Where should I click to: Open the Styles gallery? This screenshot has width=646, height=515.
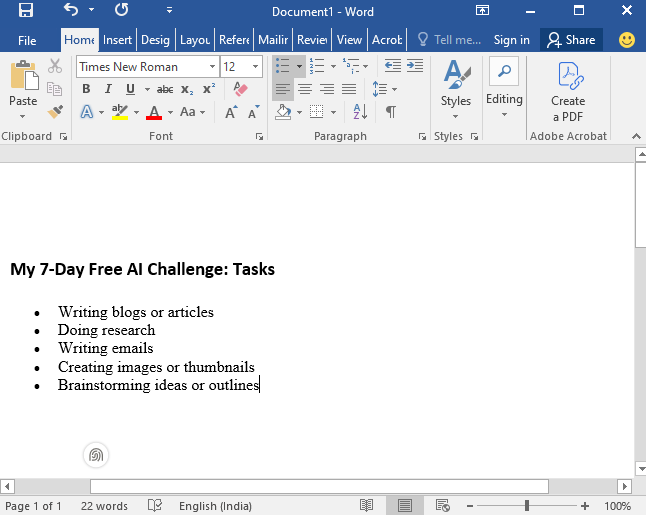pyautogui.click(x=456, y=90)
